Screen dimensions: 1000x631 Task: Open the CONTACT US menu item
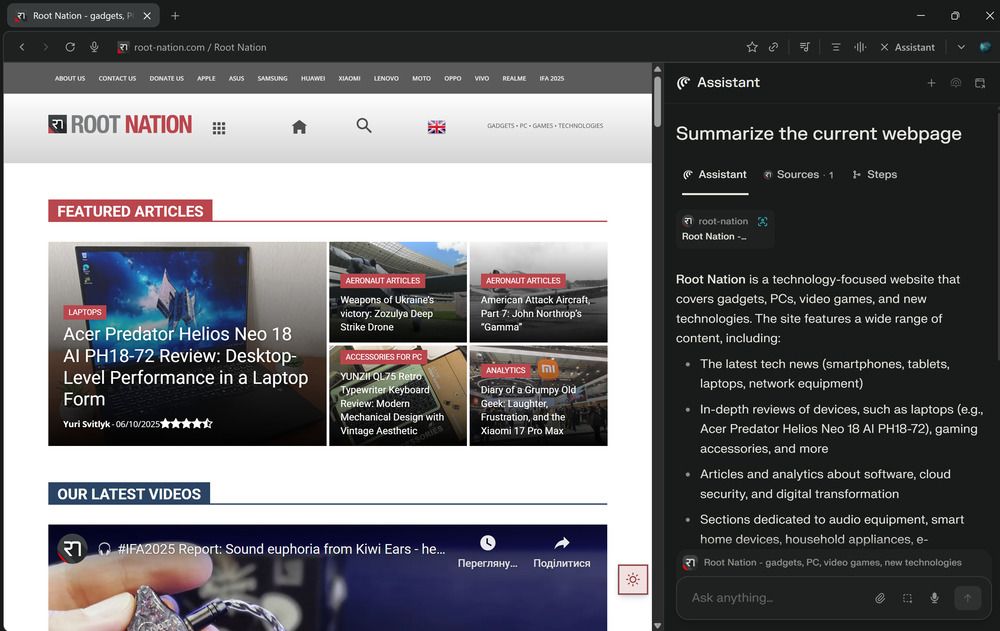click(117, 78)
